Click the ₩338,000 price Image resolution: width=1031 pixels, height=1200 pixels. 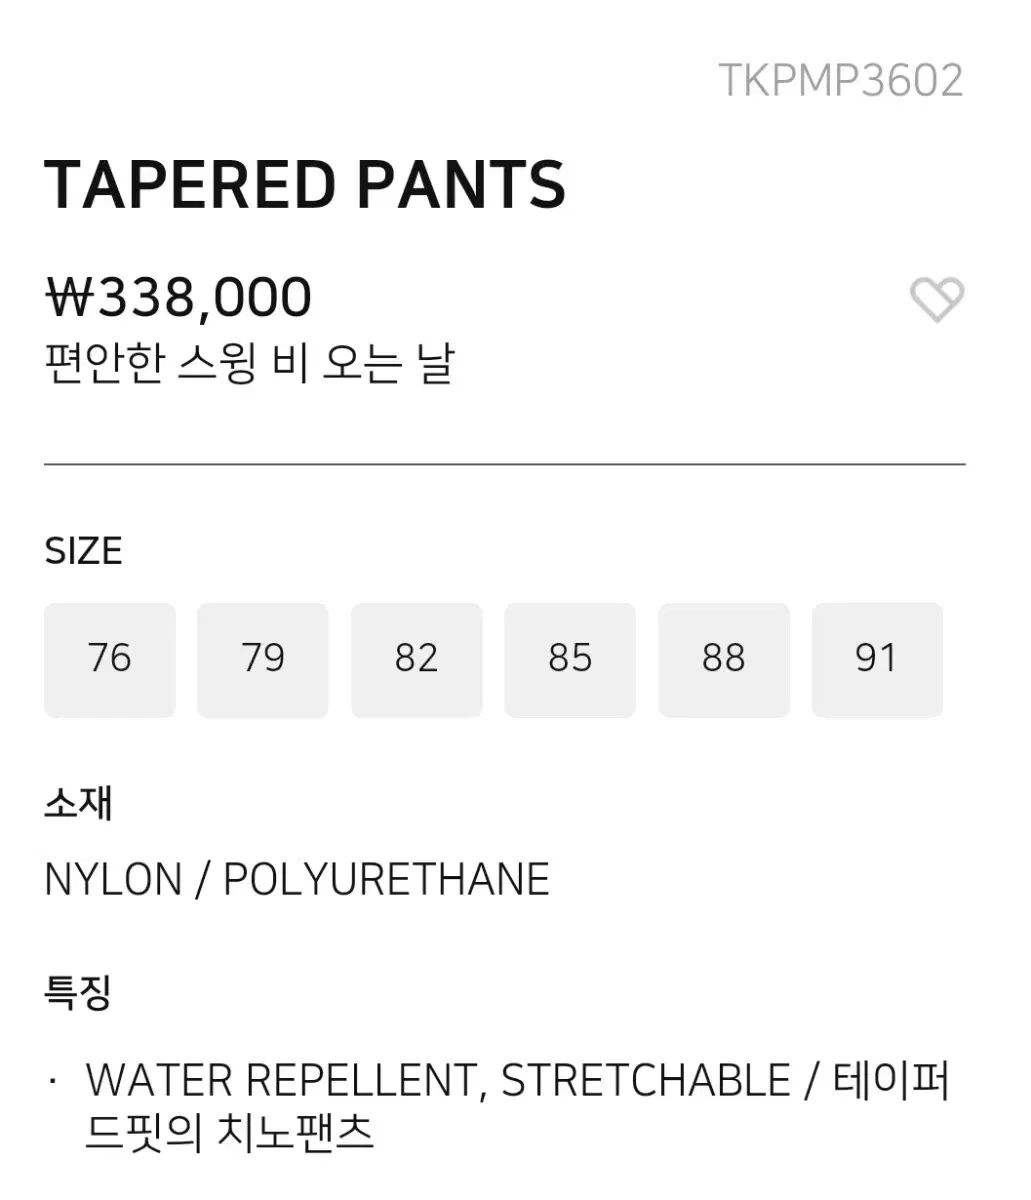tap(179, 297)
